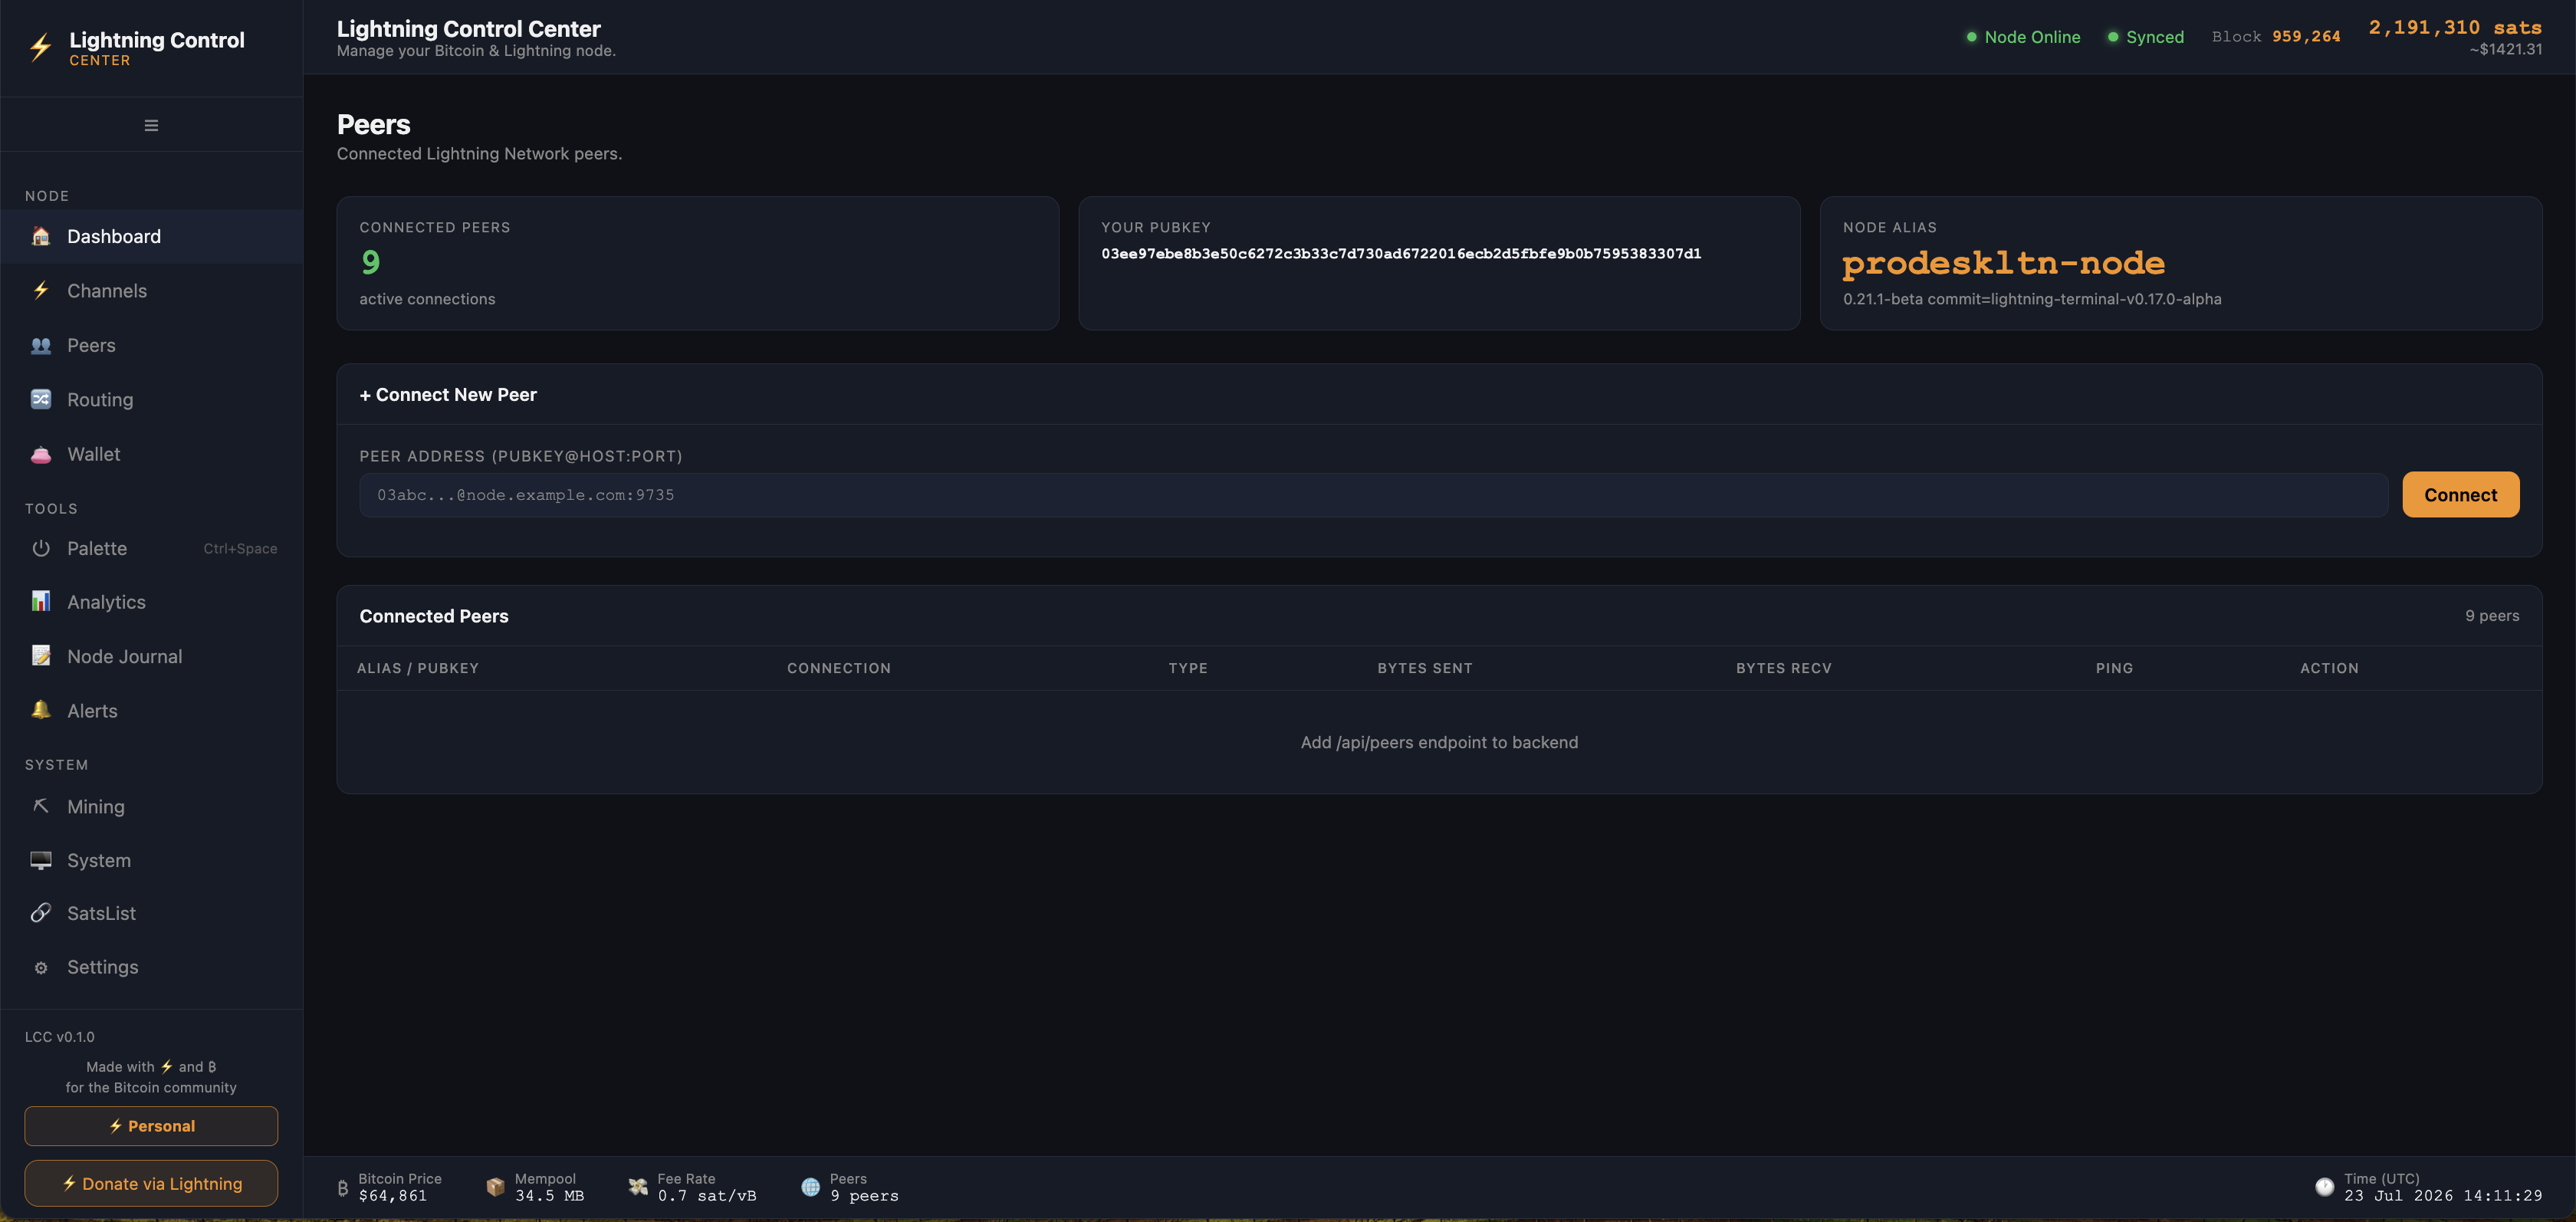Toggle the hamburger sidebar collapse icon

(x=151, y=125)
